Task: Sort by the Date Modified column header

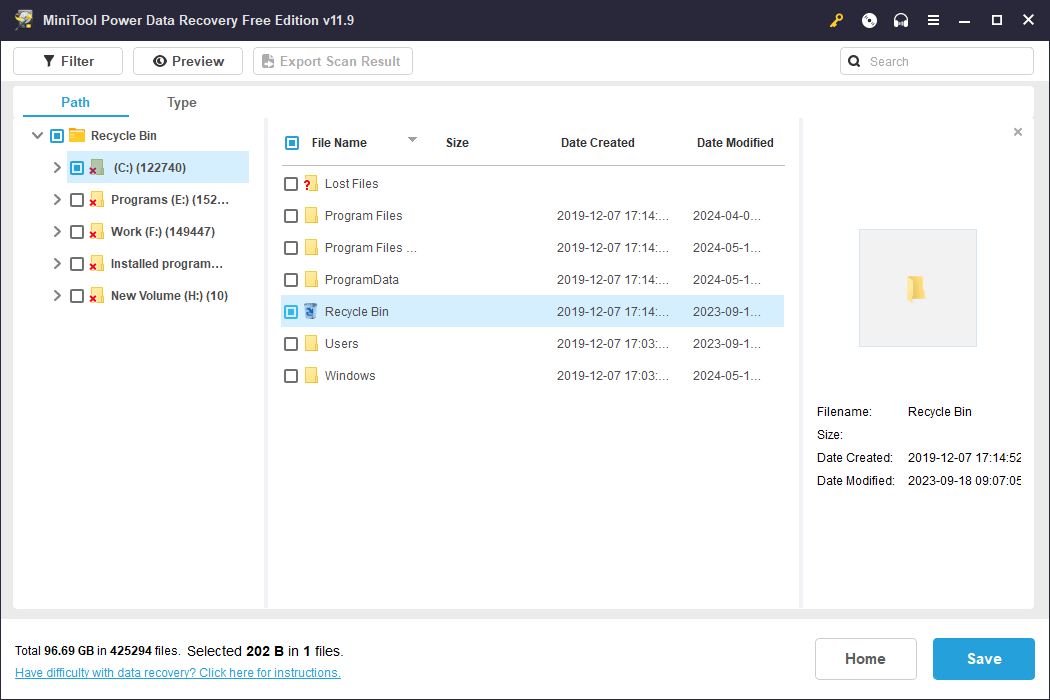Action: point(735,143)
